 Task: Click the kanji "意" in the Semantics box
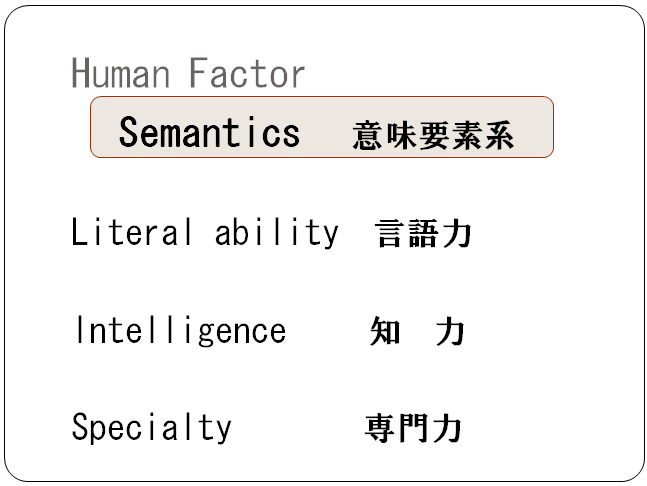click(368, 136)
